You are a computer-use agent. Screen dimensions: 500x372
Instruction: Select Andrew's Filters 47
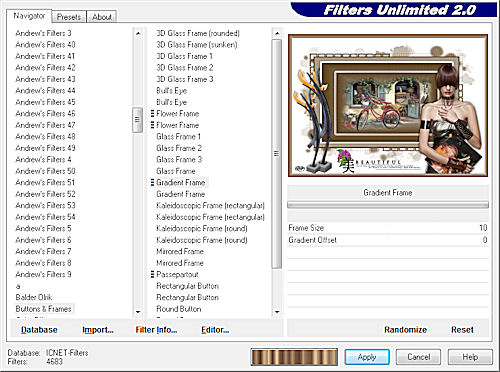pyautogui.click(x=45, y=125)
